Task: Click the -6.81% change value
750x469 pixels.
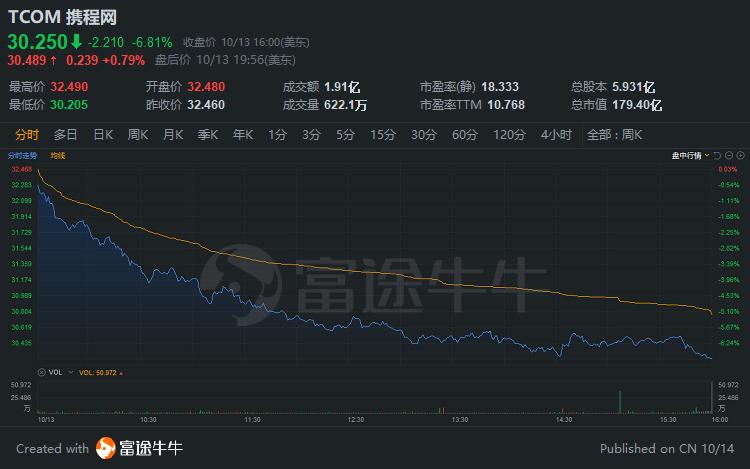Action: [152, 43]
